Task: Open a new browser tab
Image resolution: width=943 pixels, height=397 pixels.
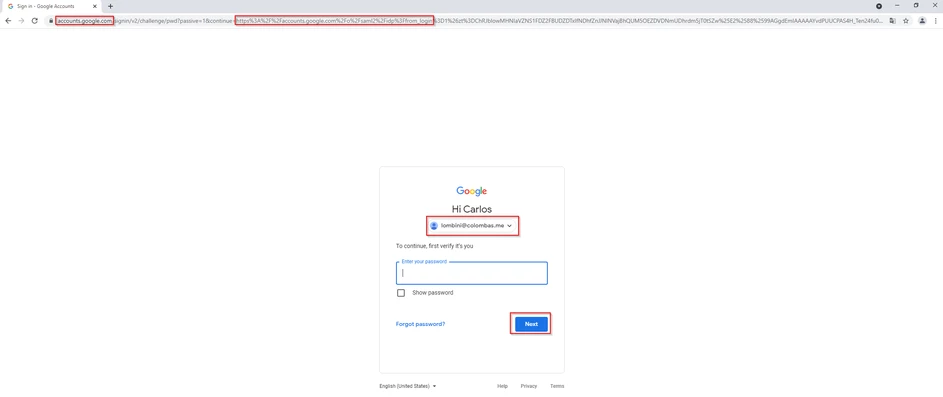Action: pyautogui.click(x=110, y=6)
